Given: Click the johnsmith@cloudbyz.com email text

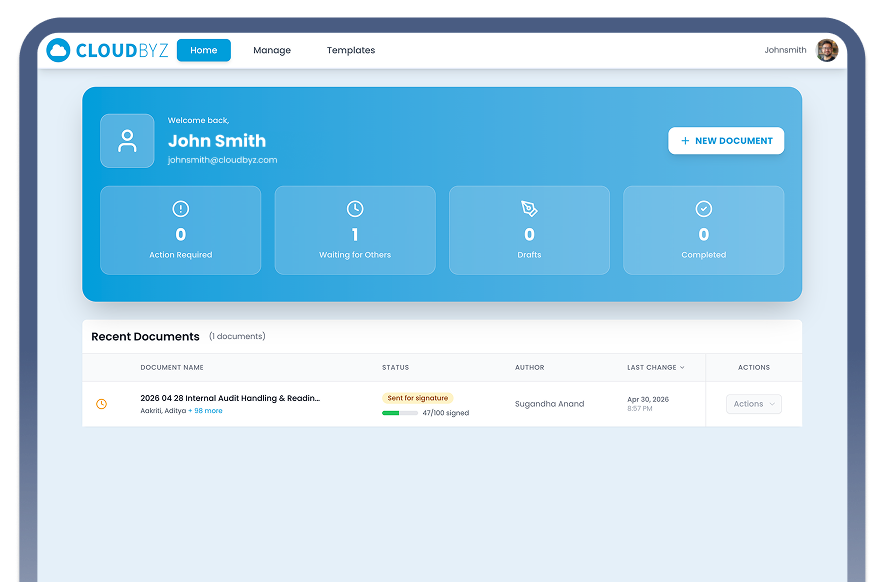Looking at the screenshot, I should point(222,160).
